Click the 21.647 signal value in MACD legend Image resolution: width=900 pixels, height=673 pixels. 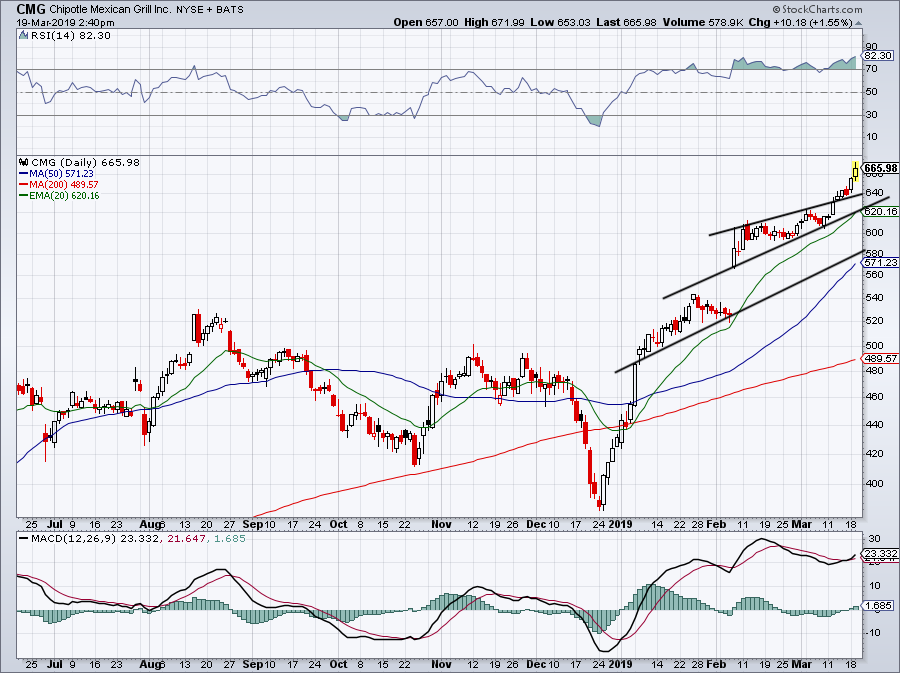pyautogui.click(x=186, y=539)
